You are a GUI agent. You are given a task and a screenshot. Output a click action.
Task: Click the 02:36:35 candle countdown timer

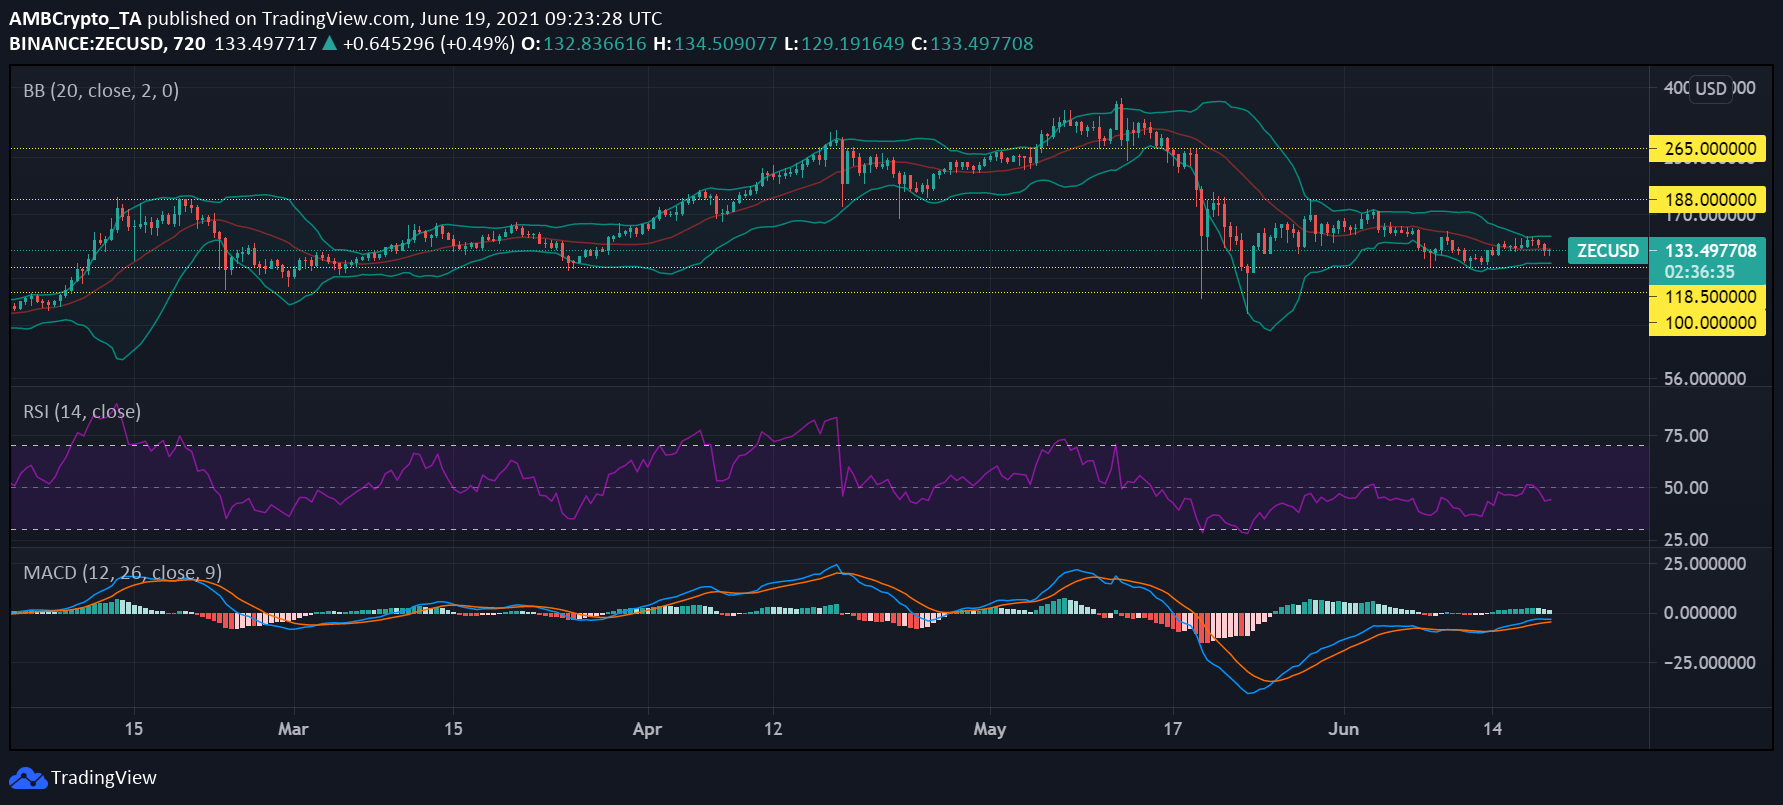click(x=1699, y=272)
